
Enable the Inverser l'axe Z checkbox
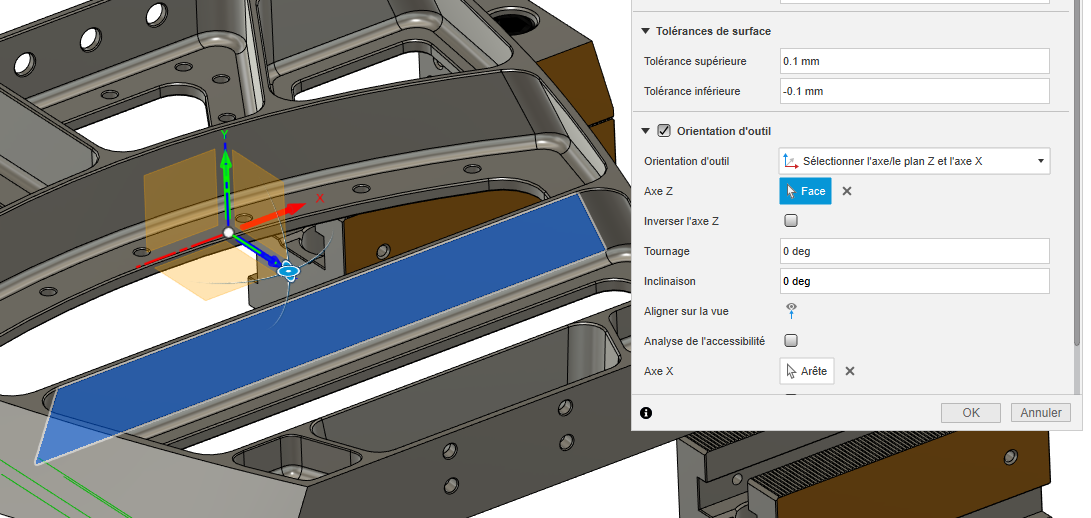tap(791, 221)
